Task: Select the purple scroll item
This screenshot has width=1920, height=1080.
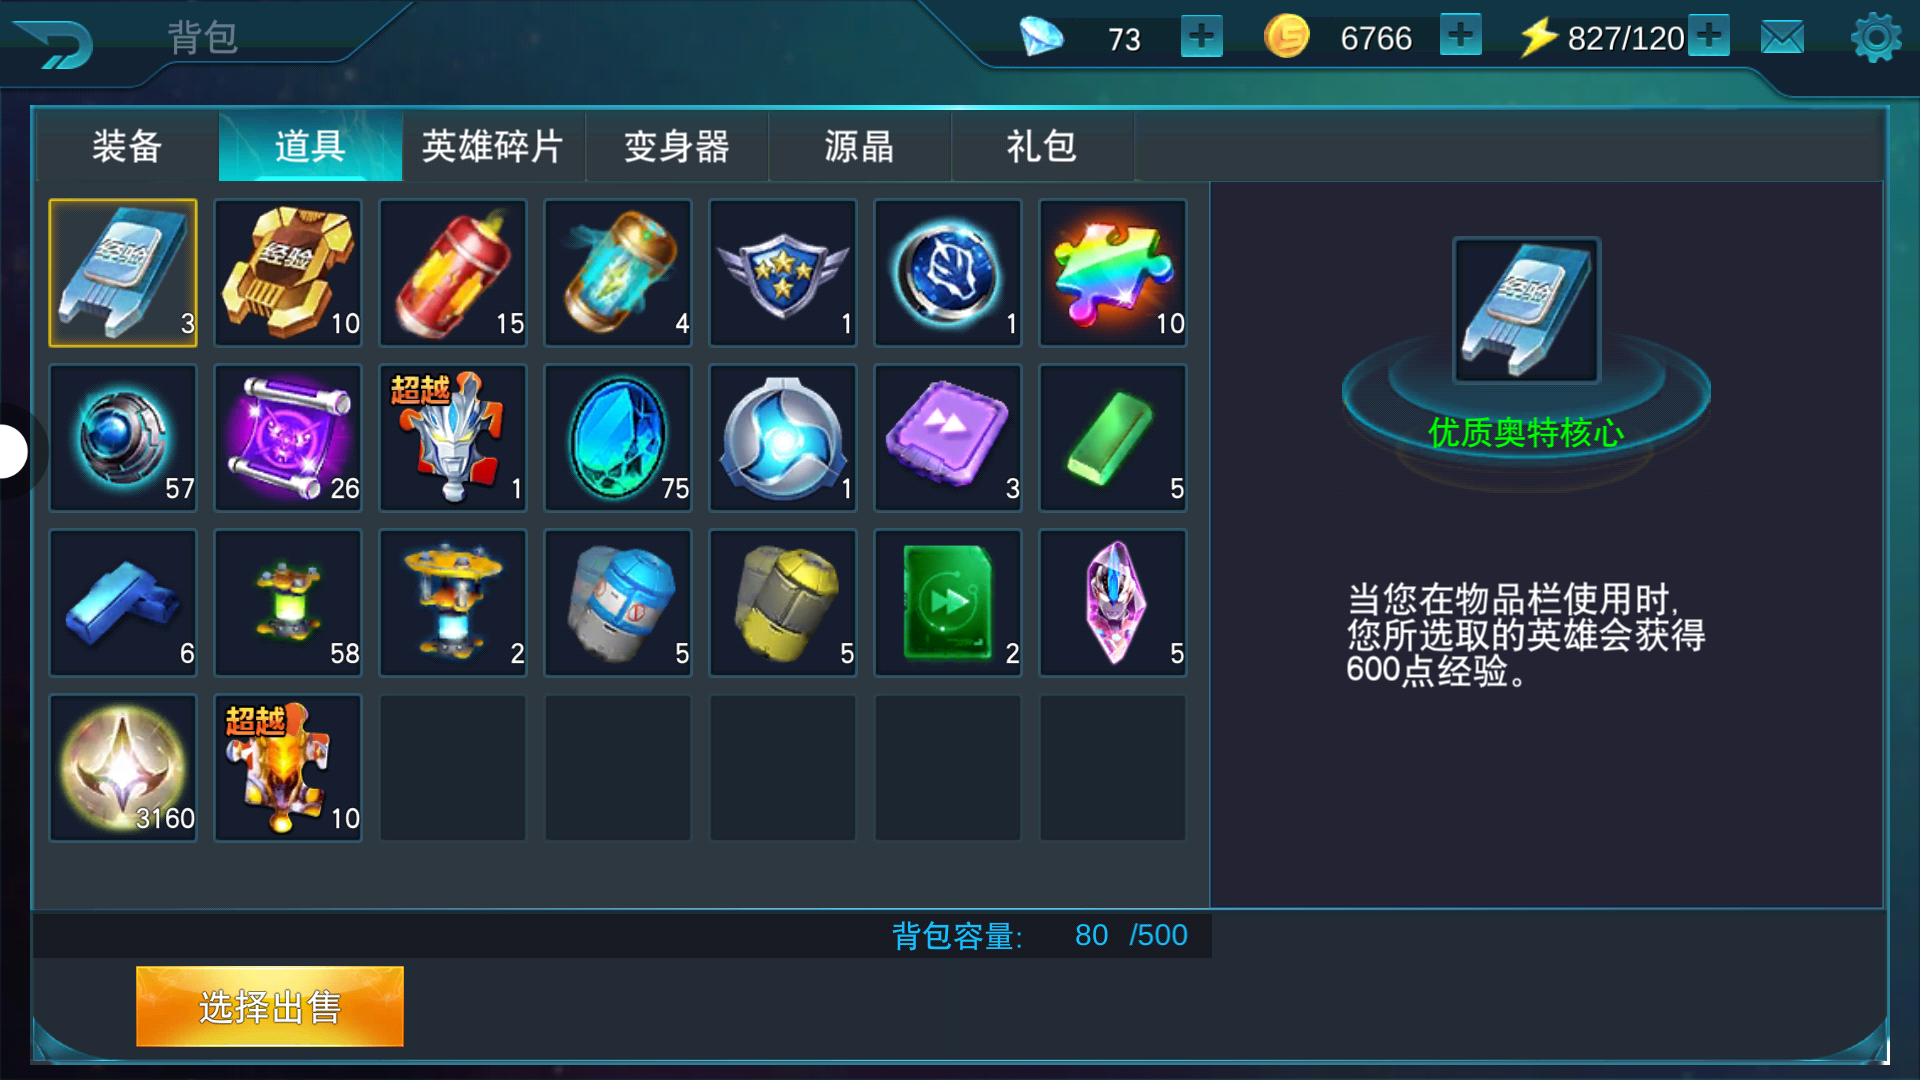Action: (288, 438)
